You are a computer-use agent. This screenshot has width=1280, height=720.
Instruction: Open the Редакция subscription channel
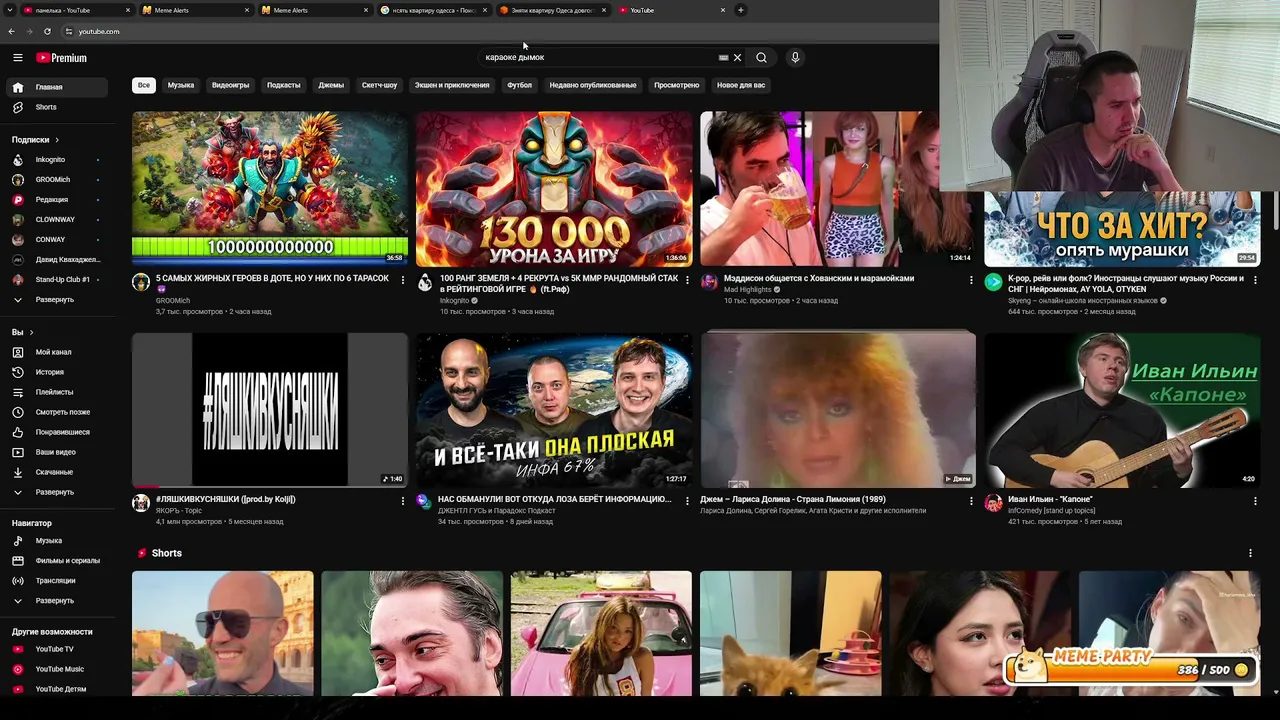coord(55,200)
